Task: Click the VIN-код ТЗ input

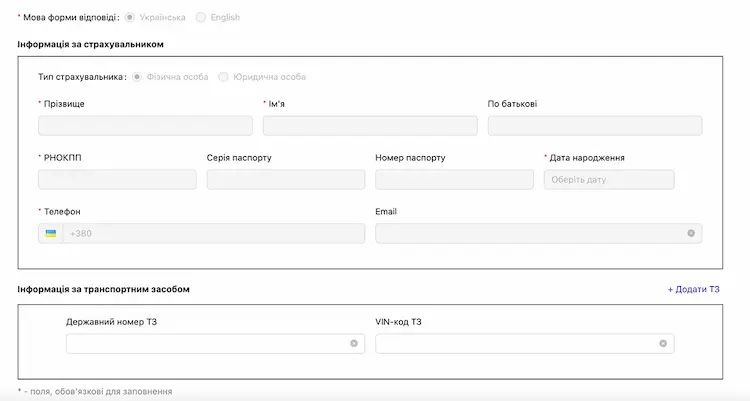Action: [514, 343]
